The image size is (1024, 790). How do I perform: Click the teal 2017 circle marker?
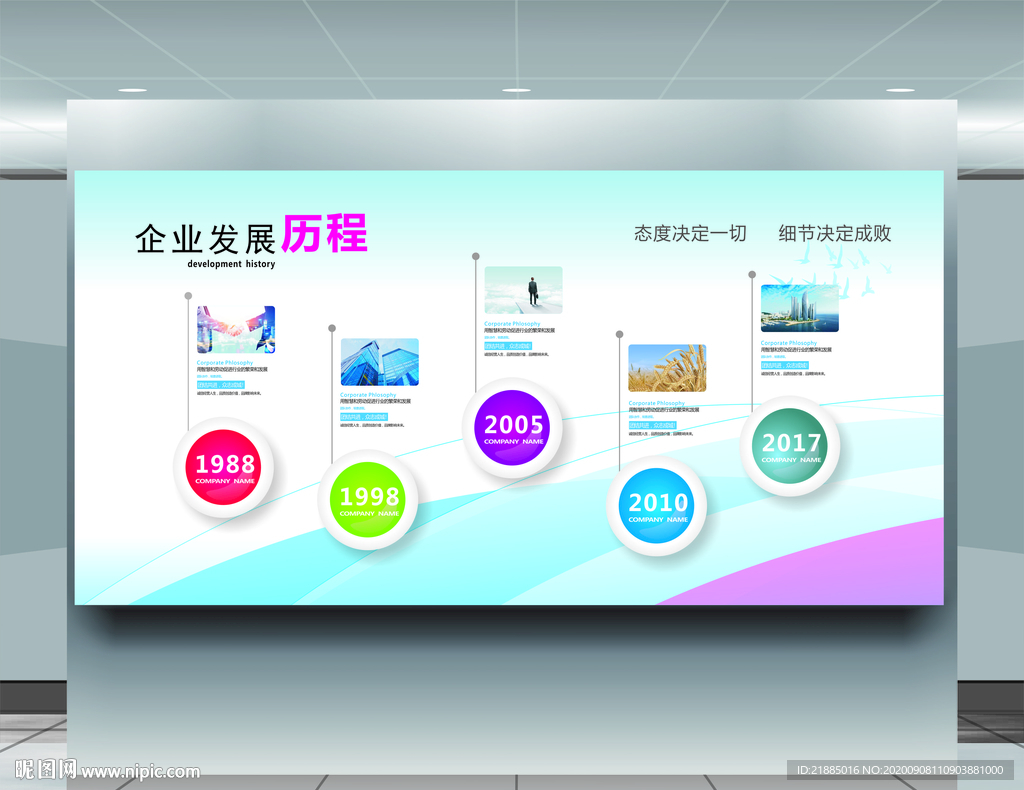tap(790, 446)
